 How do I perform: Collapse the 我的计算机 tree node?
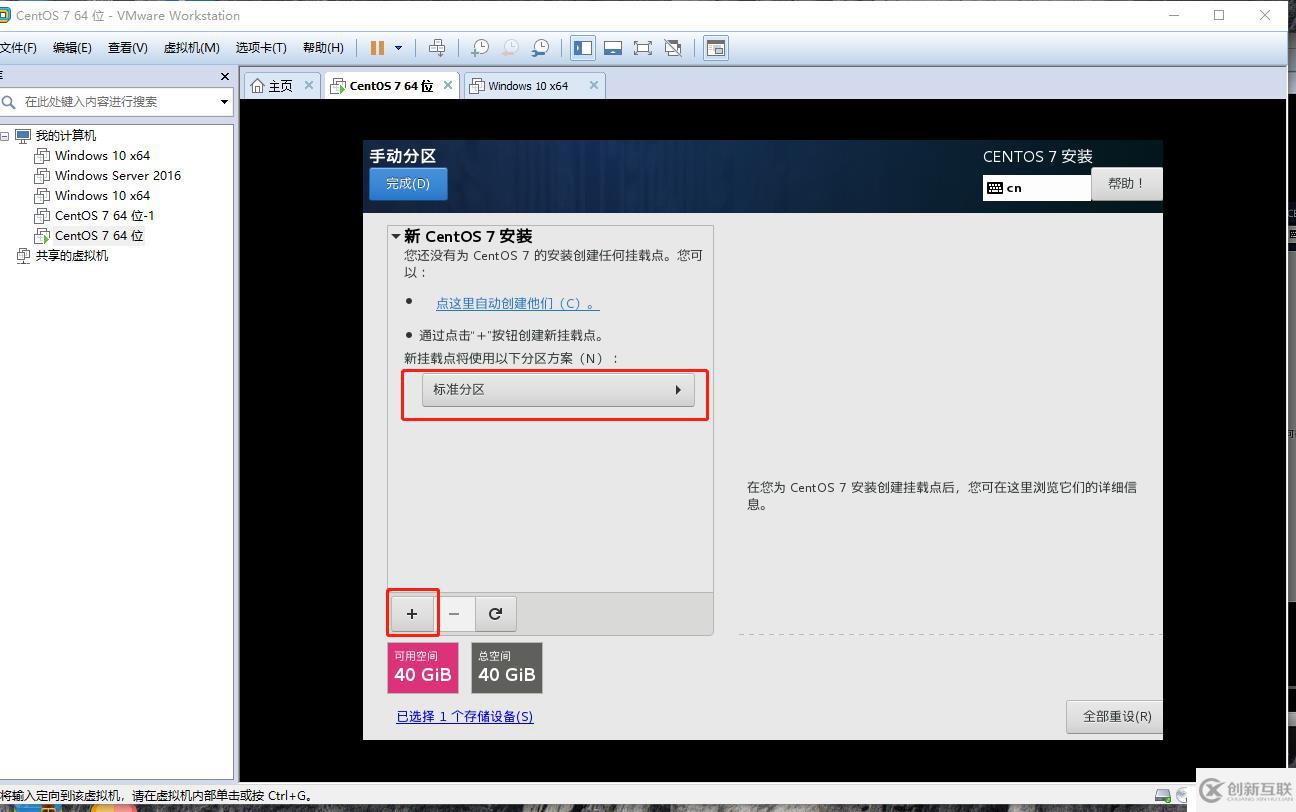5,136
